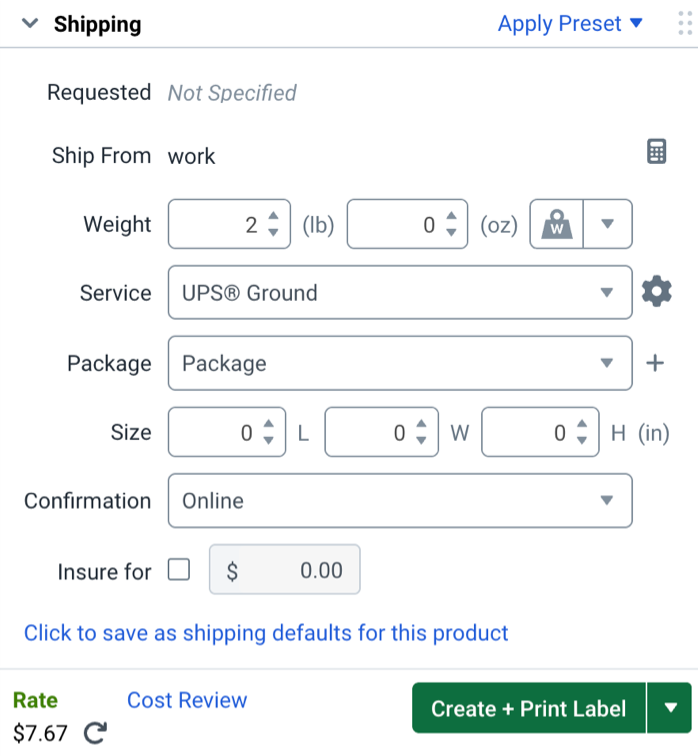The width and height of the screenshot is (698, 756).
Task: Enable the Insure for checkbox
Action: [x=179, y=569]
